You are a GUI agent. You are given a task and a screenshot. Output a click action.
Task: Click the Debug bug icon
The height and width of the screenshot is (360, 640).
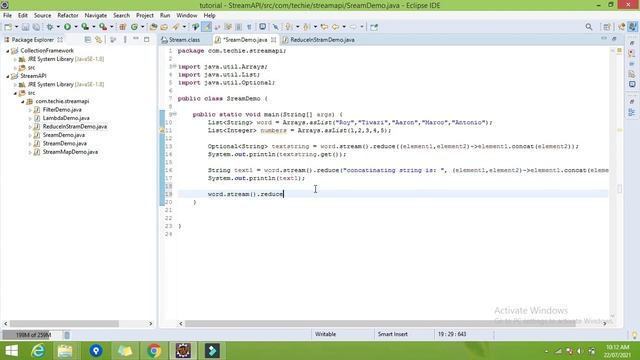tap(50, 27)
